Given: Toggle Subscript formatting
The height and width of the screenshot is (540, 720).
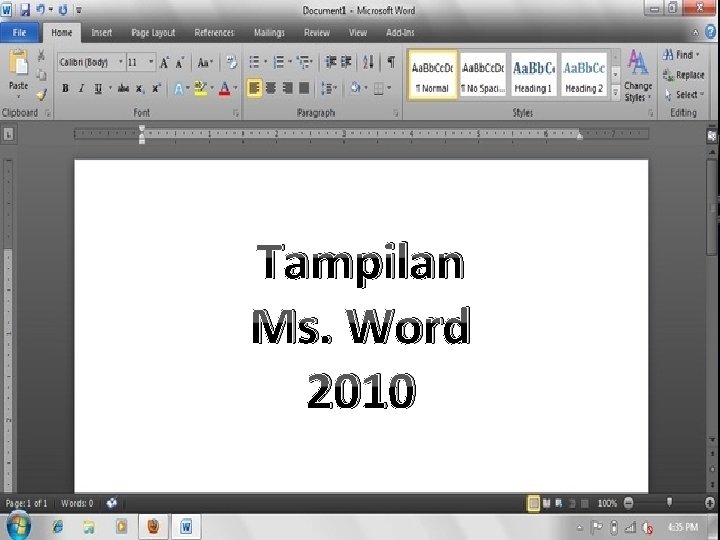Looking at the screenshot, I should 140,88.
